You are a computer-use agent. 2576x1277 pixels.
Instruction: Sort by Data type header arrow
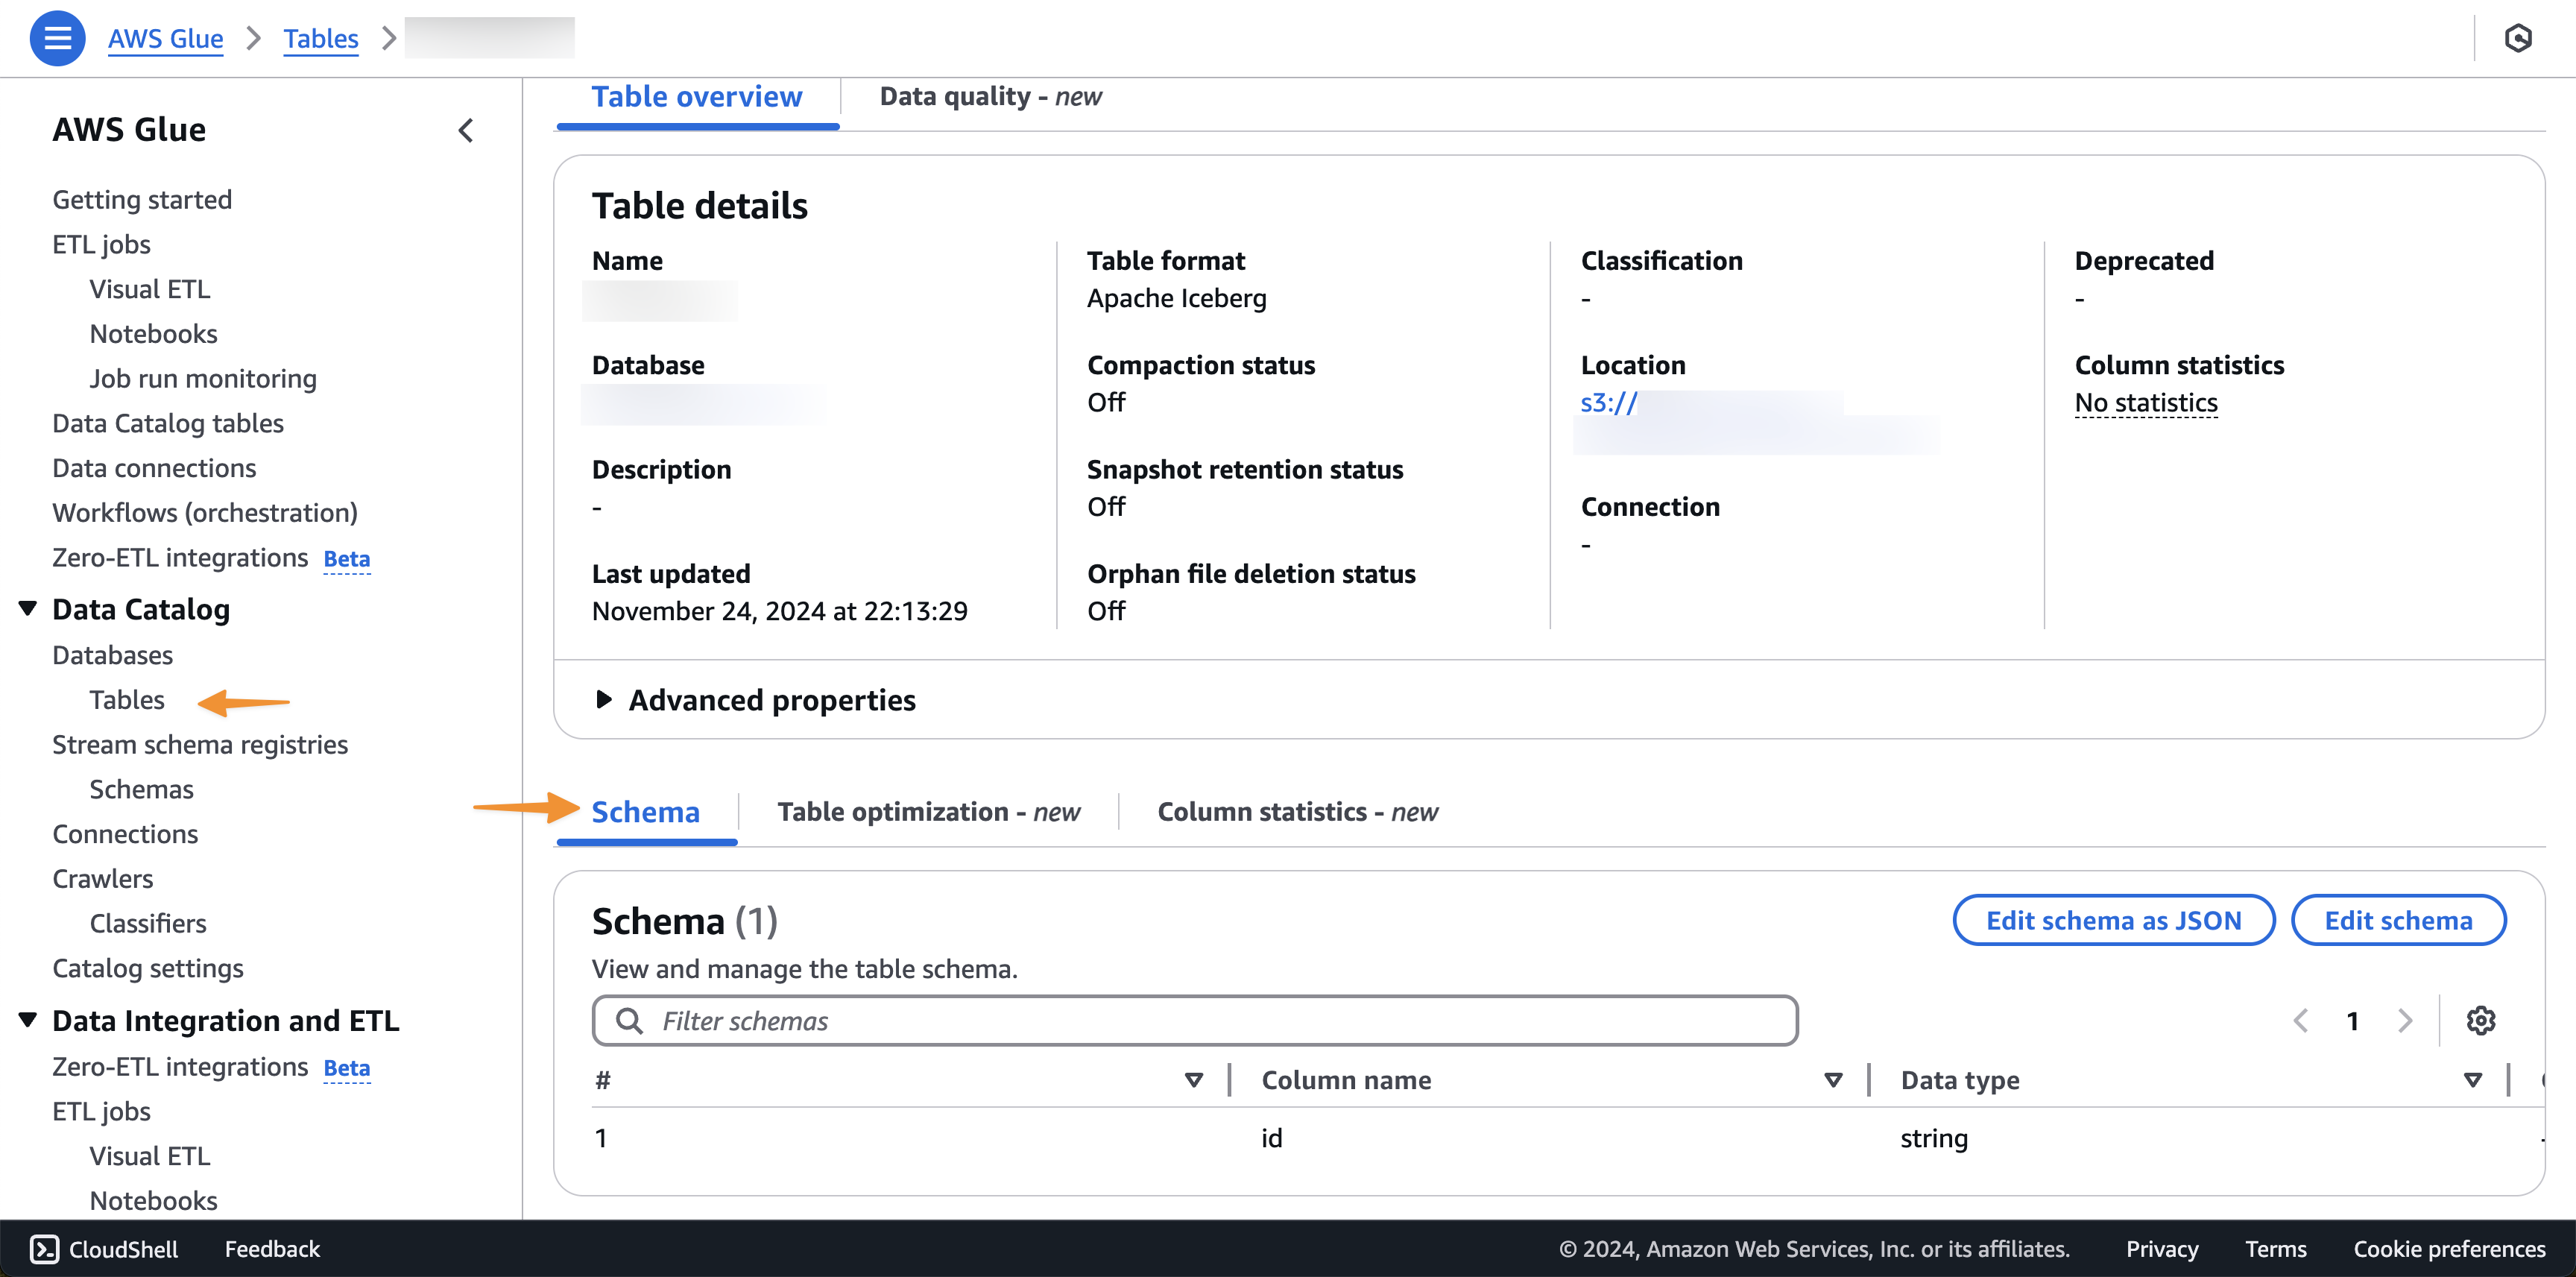[x=2472, y=1080]
